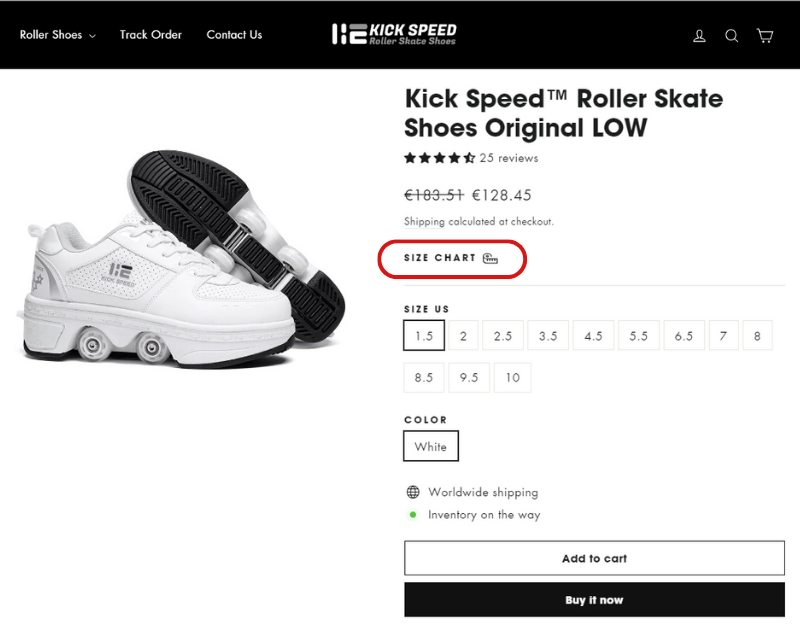Open the shopping cart icon
800x630 pixels.
point(765,36)
